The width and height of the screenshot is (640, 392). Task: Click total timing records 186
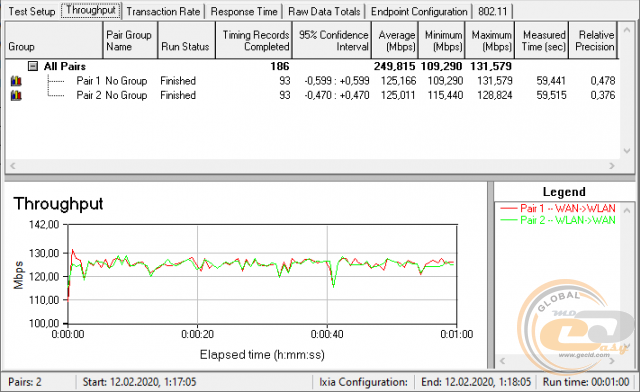[x=280, y=66]
